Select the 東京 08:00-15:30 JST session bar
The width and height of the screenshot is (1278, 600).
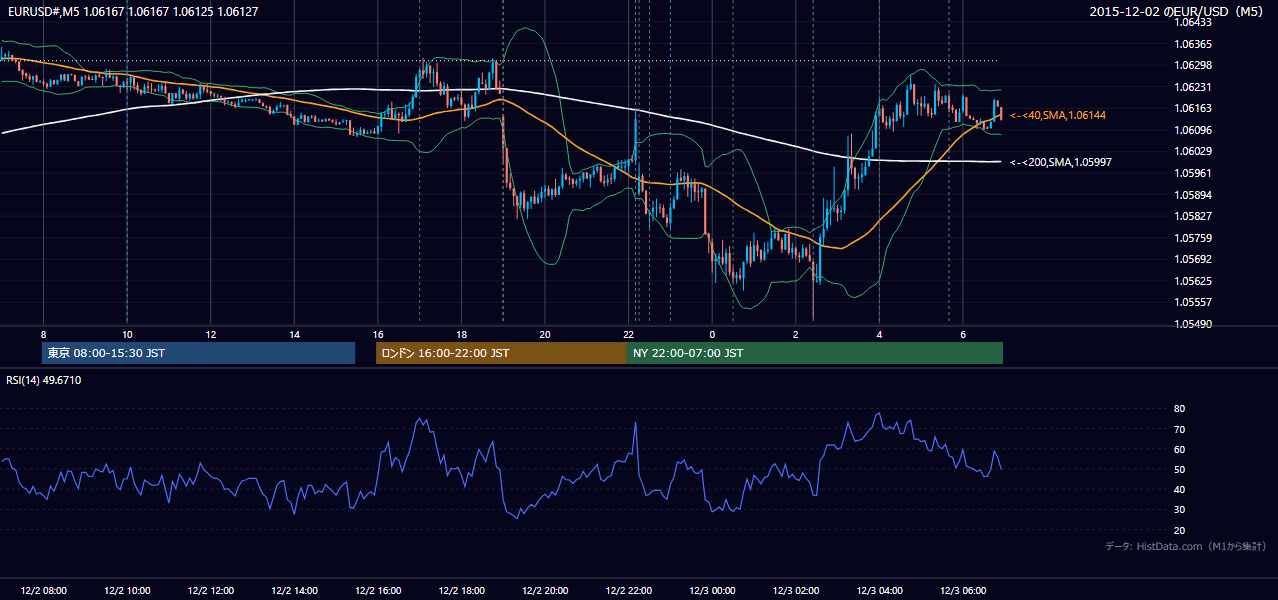[x=199, y=353]
